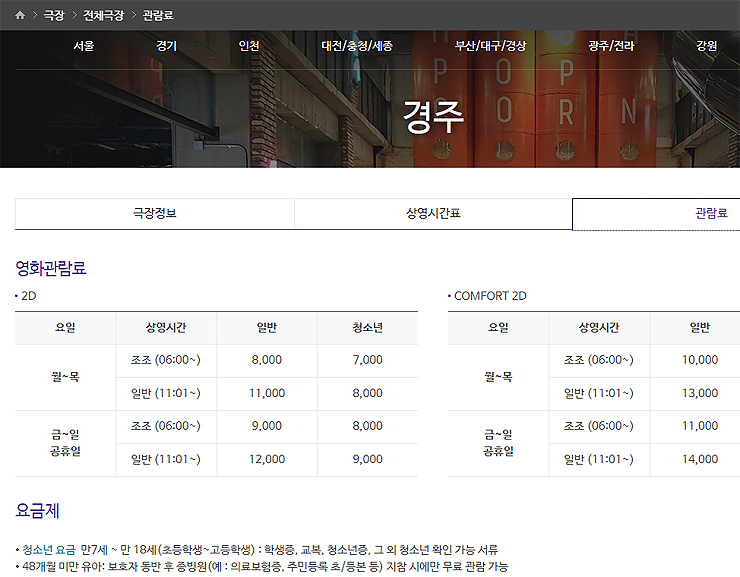Click 월~목 cell in COMFORT 2D table
Screen dimensions: 740x577
click(498, 377)
